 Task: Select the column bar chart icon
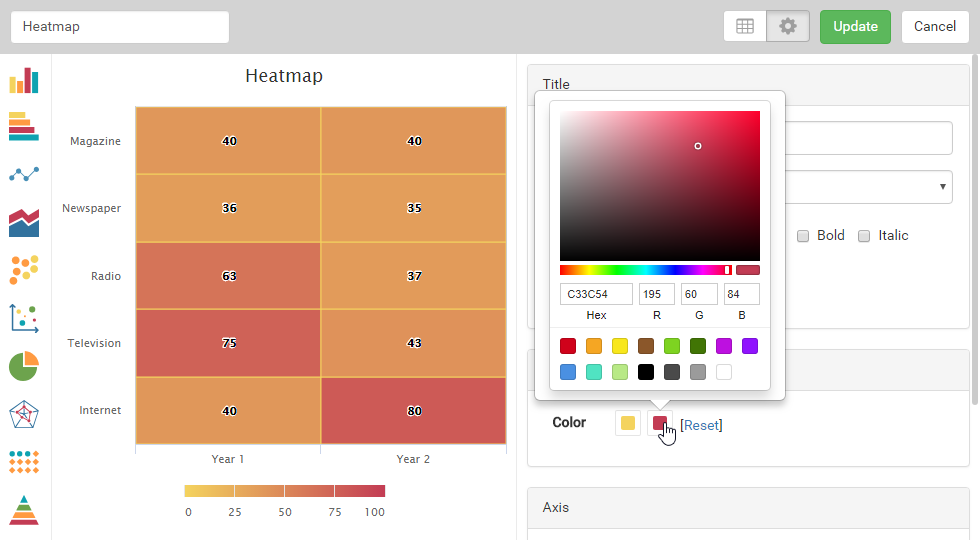[x=24, y=81]
